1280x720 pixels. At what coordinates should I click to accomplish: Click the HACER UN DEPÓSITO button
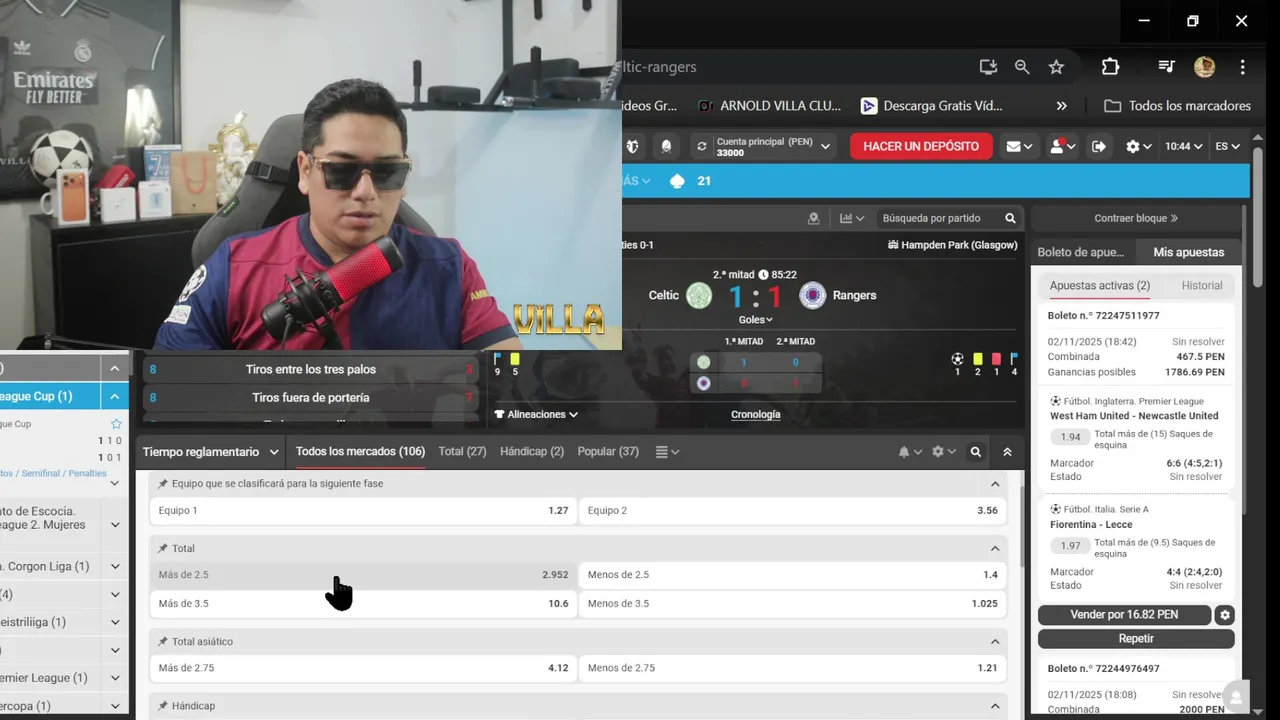(921, 146)
